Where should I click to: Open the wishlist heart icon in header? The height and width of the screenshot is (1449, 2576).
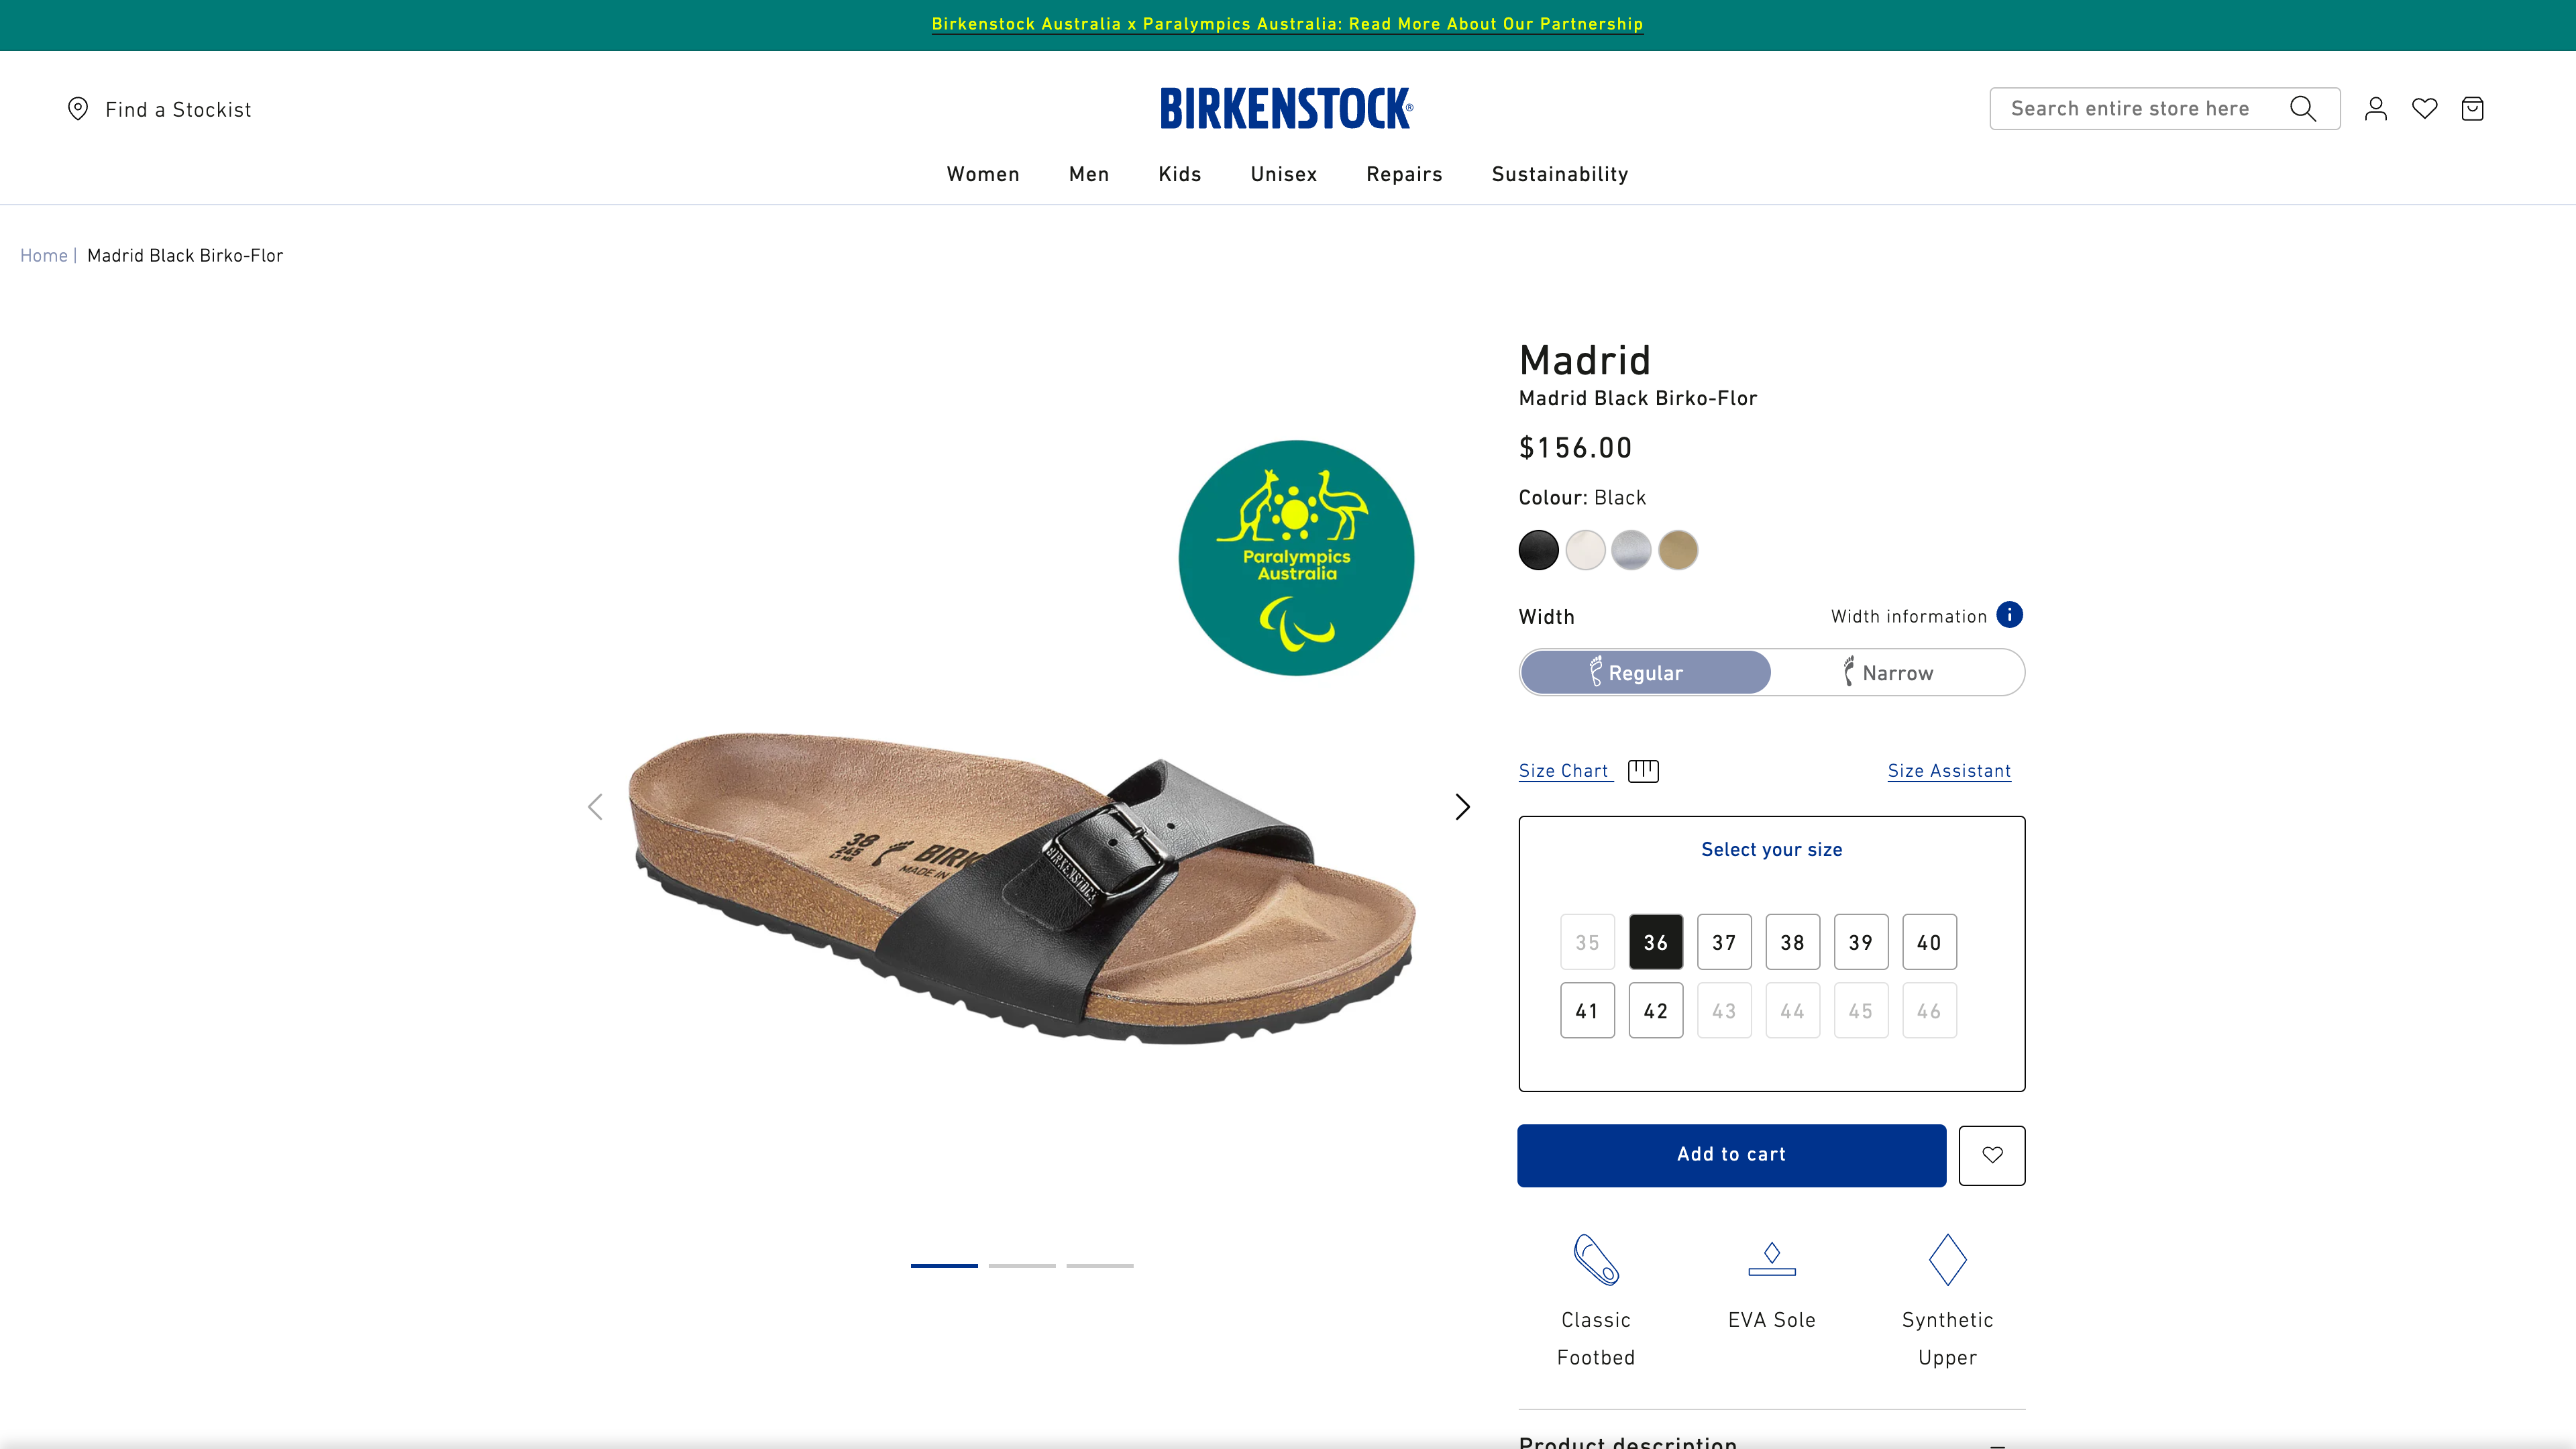tap(2424, 108)
